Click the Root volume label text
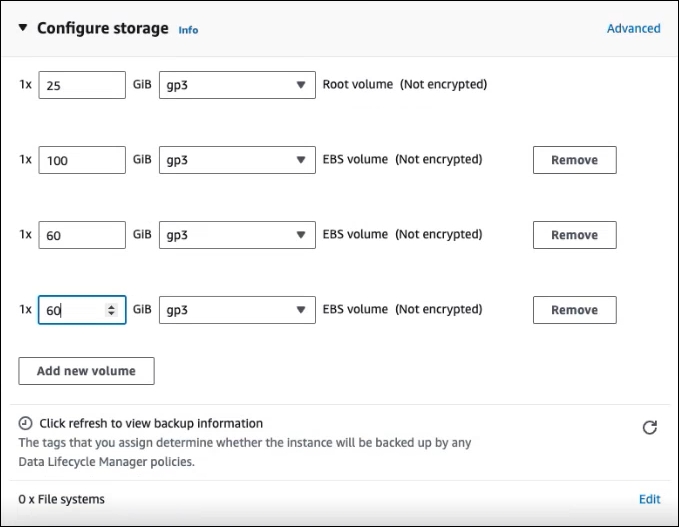 tap(357, 85)
